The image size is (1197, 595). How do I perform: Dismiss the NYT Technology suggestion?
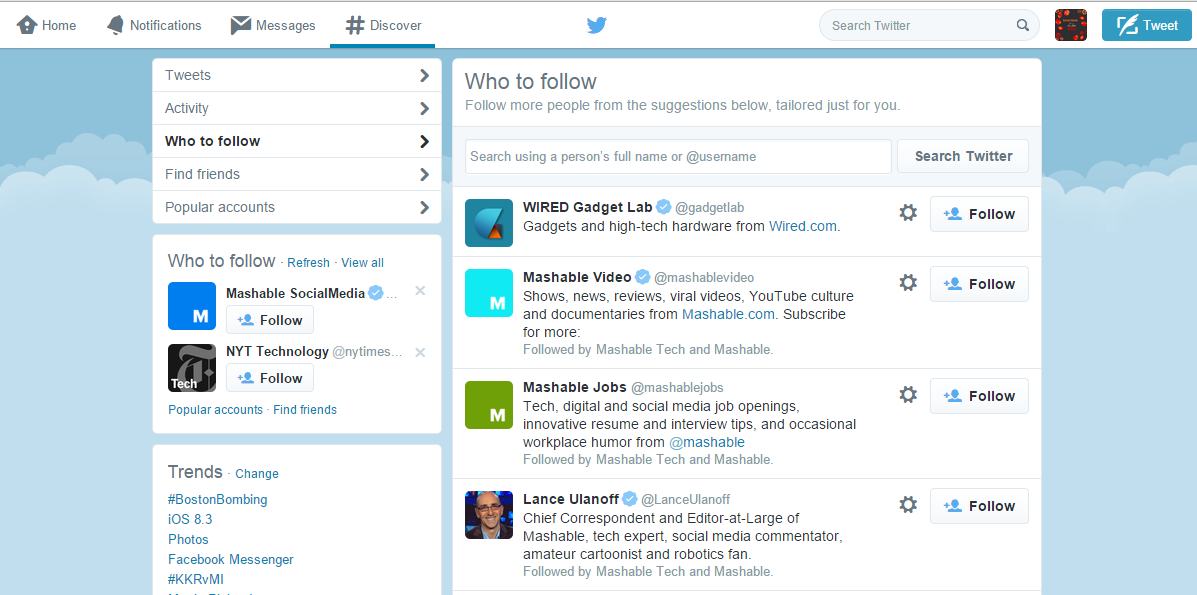coord(420,351)
